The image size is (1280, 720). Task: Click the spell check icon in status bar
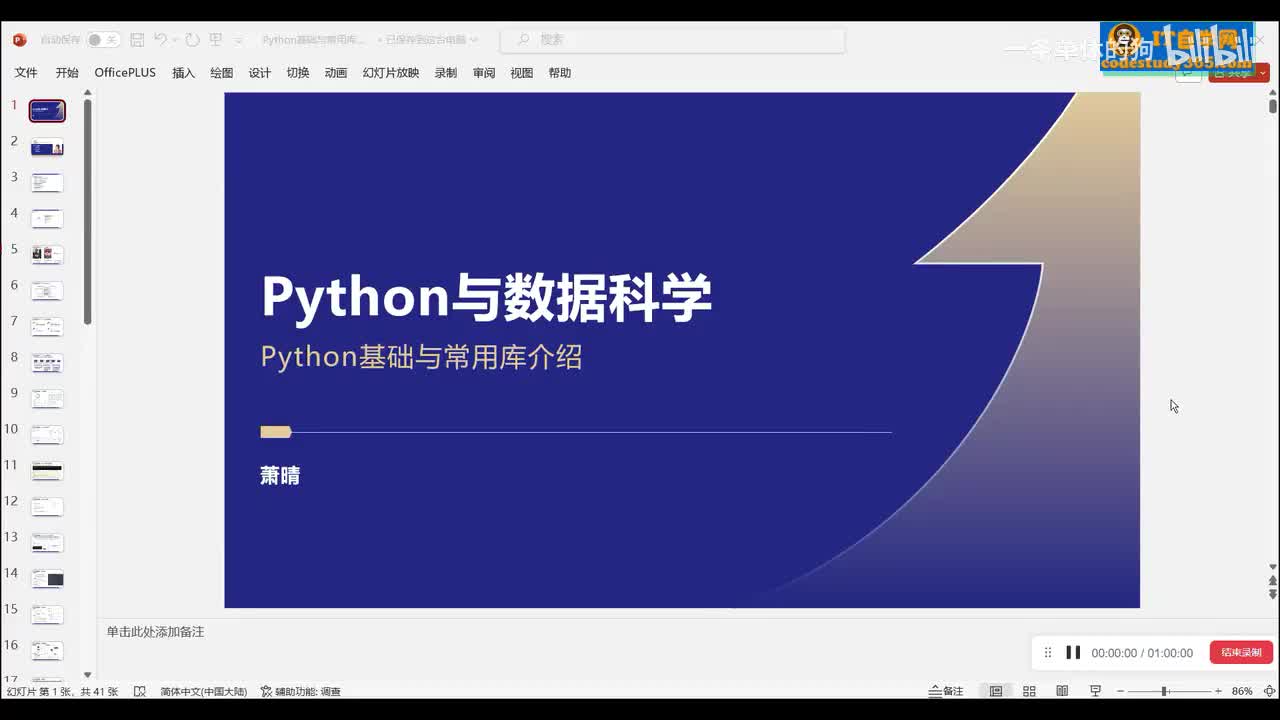(x=139, y=691)
